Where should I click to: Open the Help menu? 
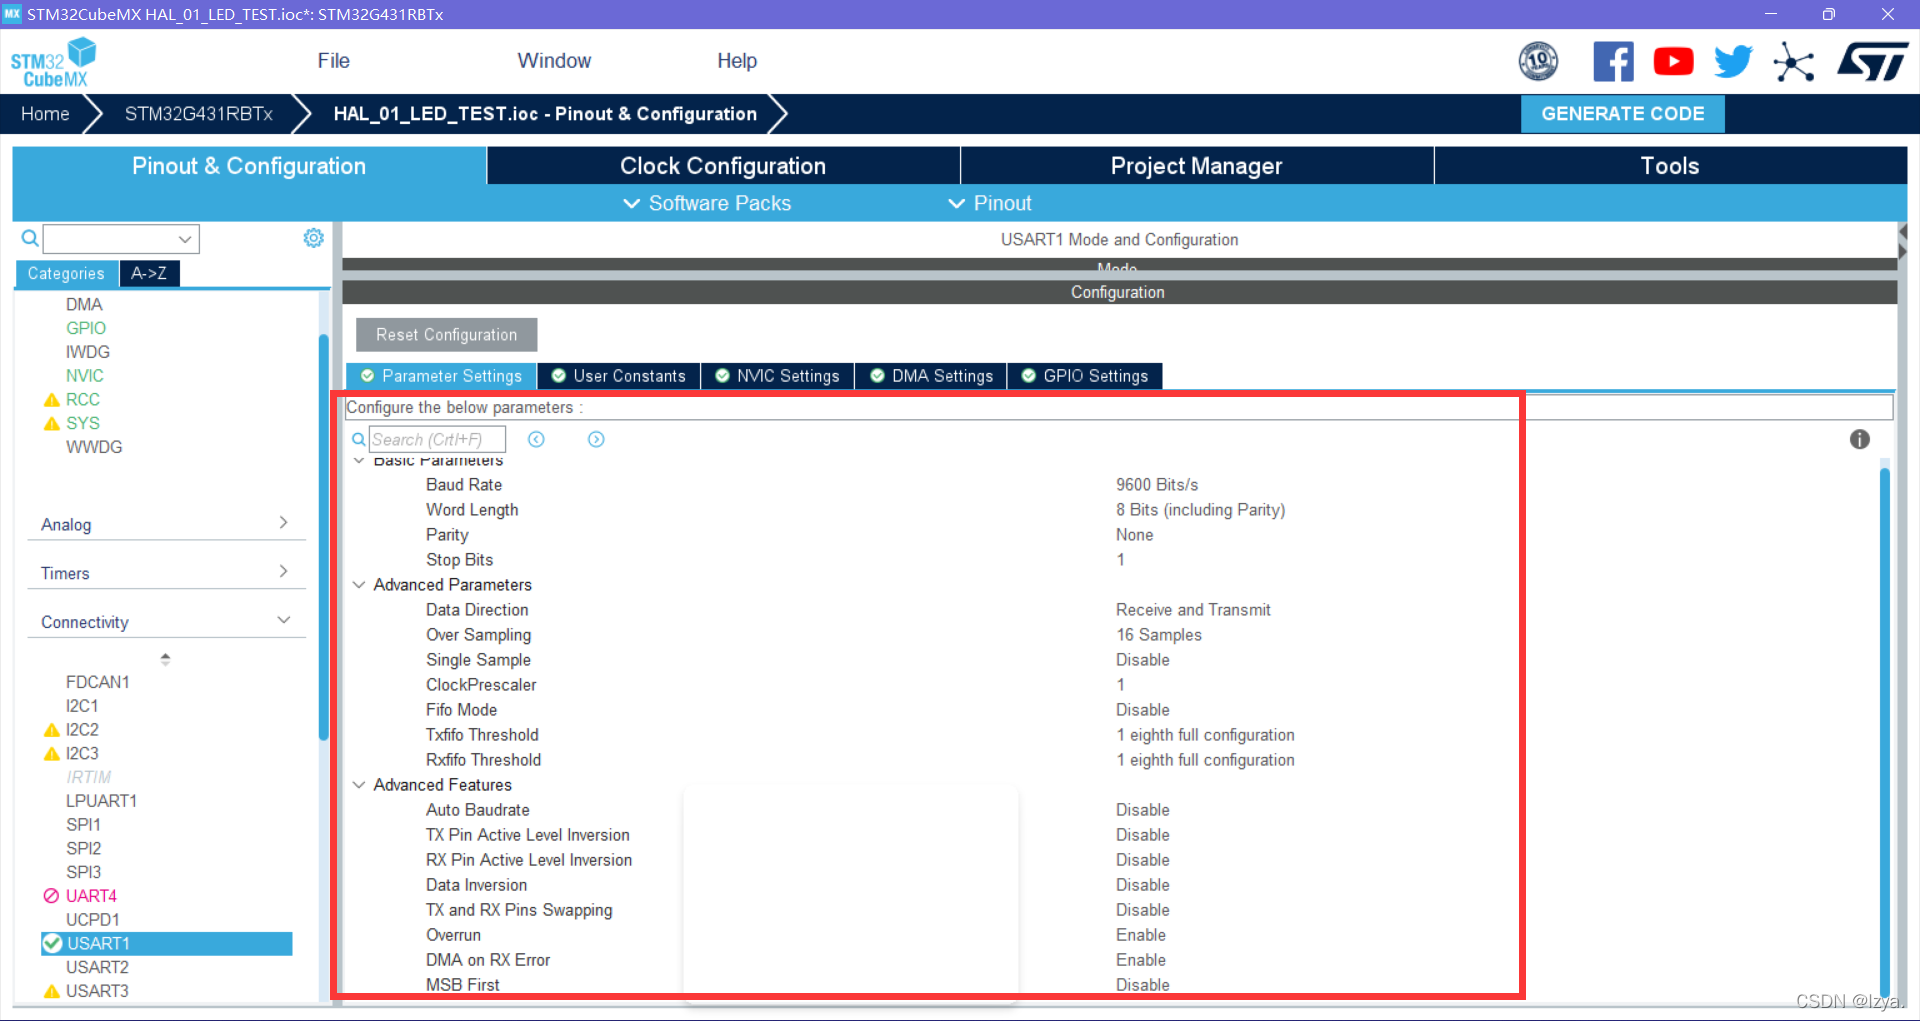click(737, 61)
